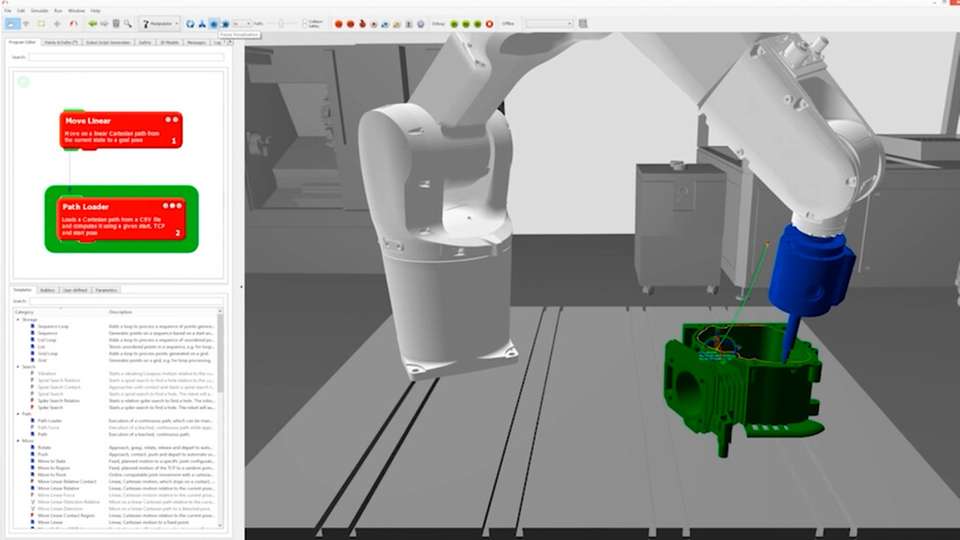The width and height of the screenshot is (960, 540).
Task: Click the Path slider in toolbar
Action: pos(282,24)
